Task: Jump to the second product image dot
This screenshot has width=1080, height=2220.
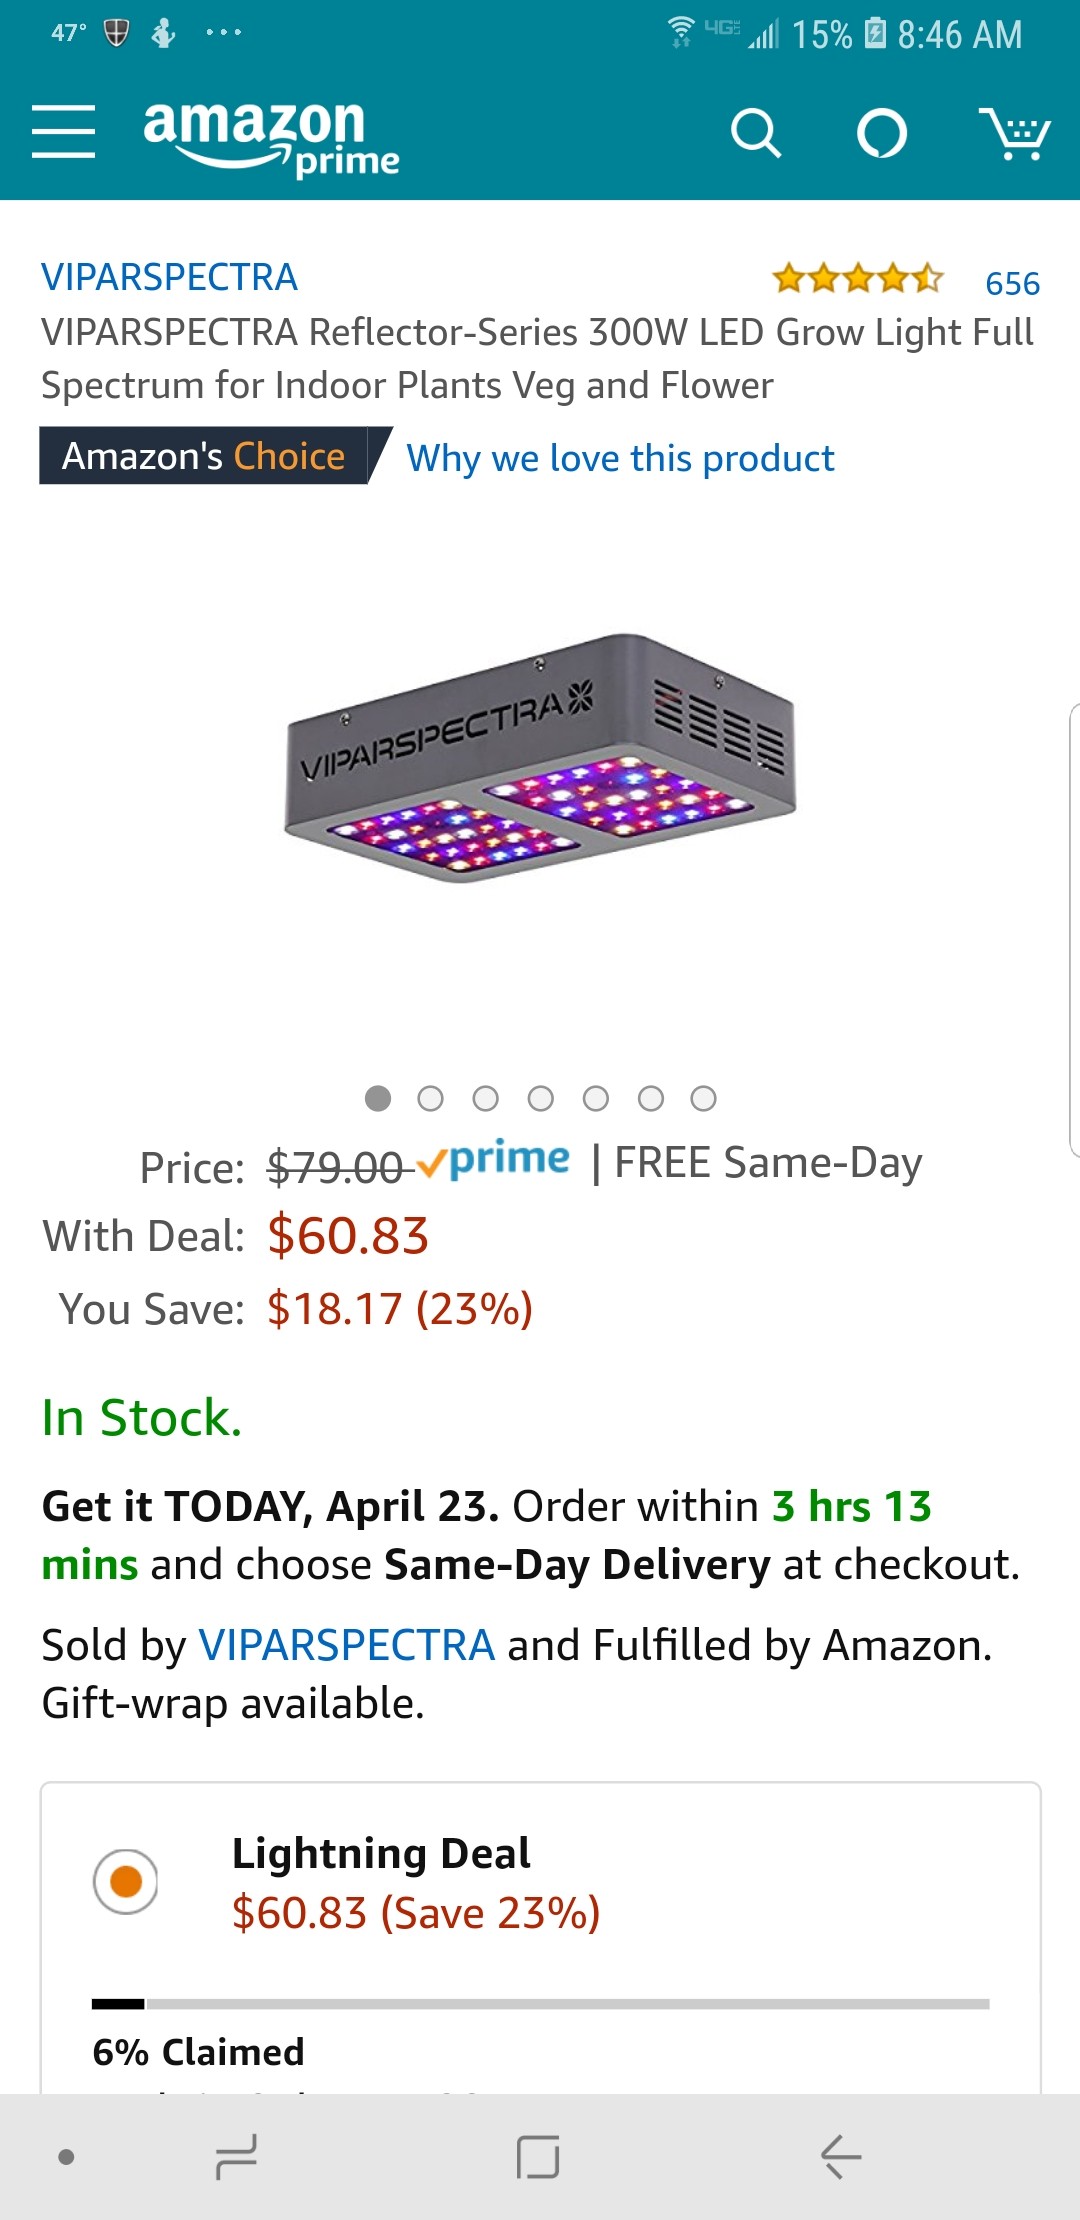Action: click(x=431, y=1099)
